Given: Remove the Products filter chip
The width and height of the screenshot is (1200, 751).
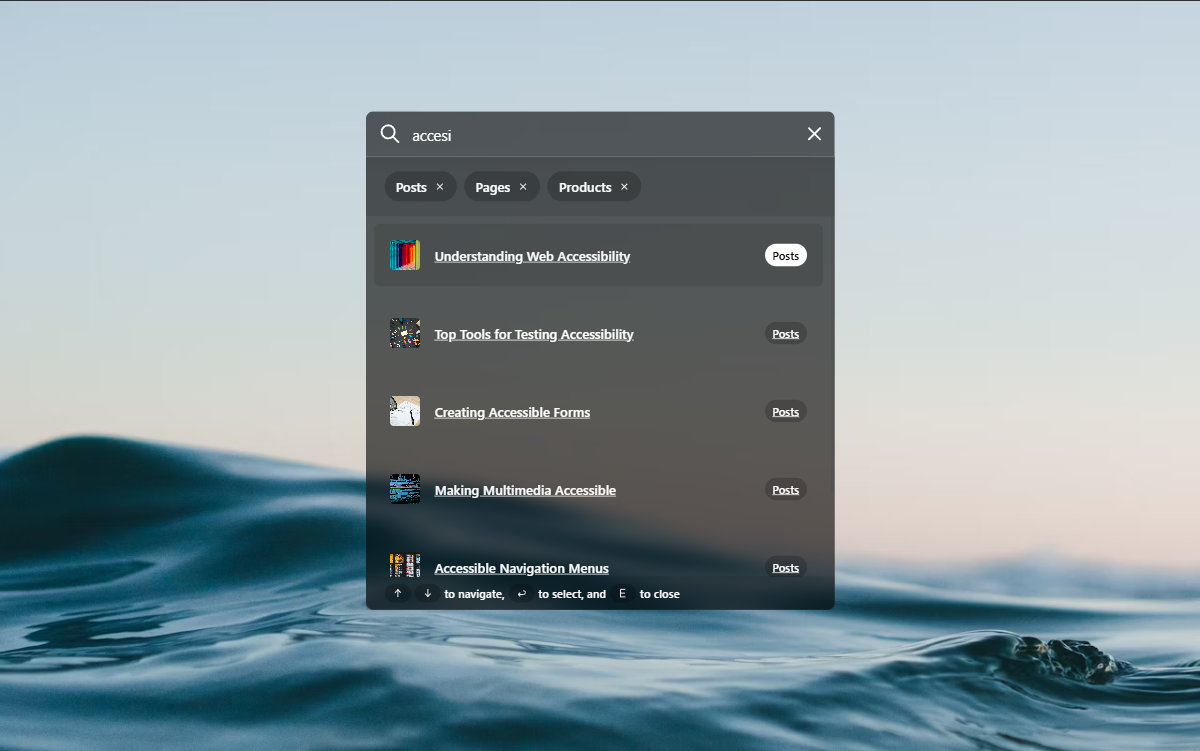Looking at the screenshot, I should pos(625,187).
